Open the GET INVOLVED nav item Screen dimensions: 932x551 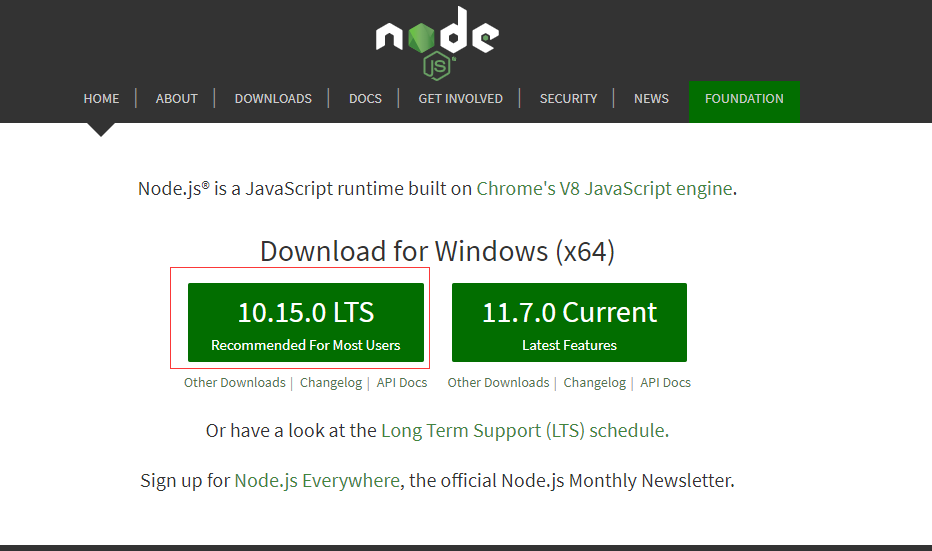click(461, 99)
